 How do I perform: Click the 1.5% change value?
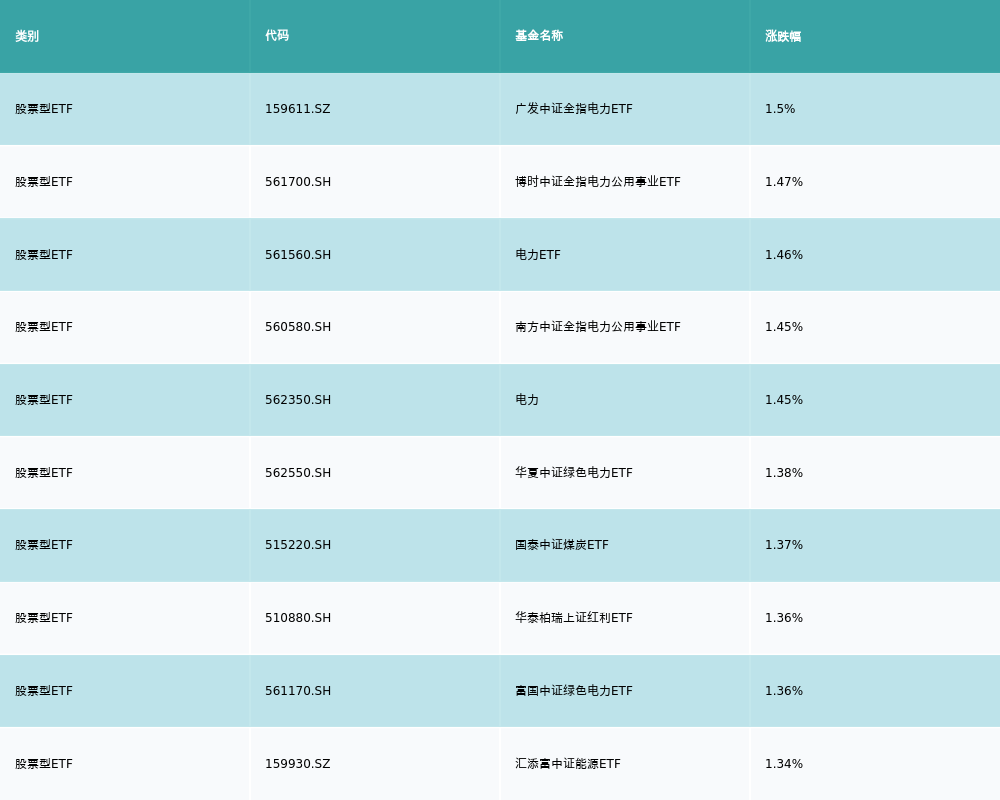(780, 109)
